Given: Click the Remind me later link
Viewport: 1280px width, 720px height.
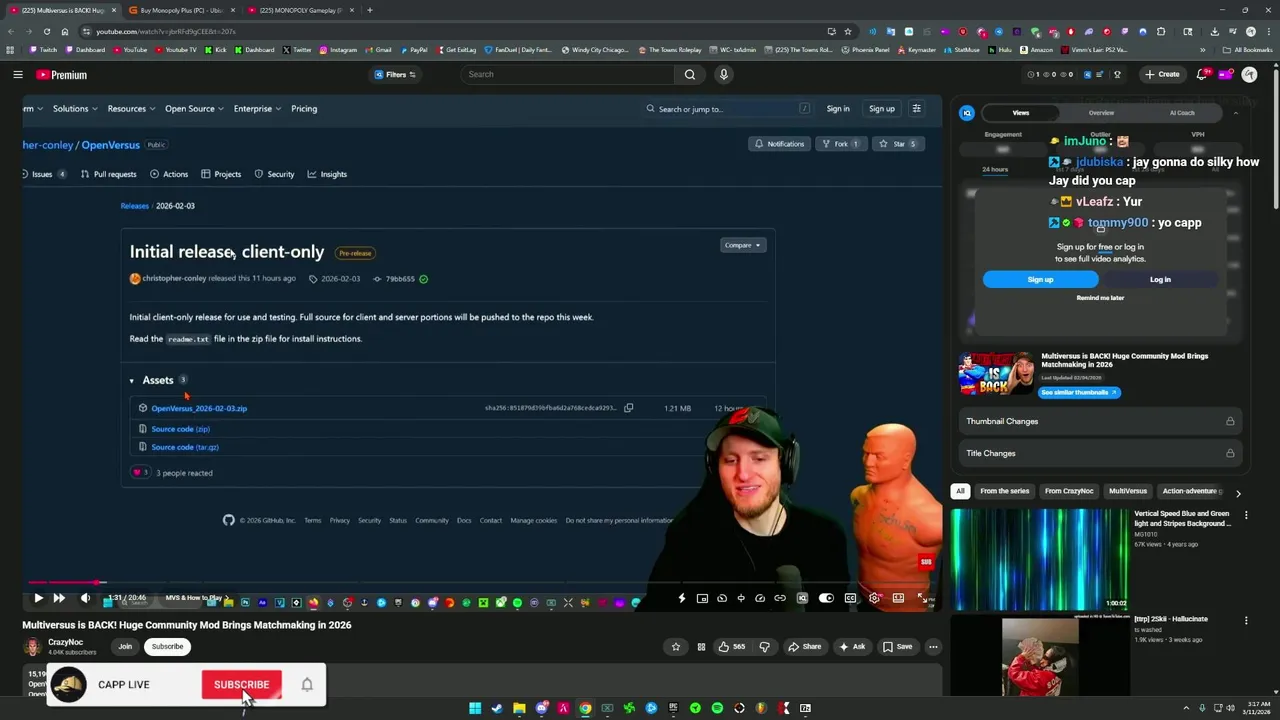Looking at the screenshot, I should tap(1100, 298).
